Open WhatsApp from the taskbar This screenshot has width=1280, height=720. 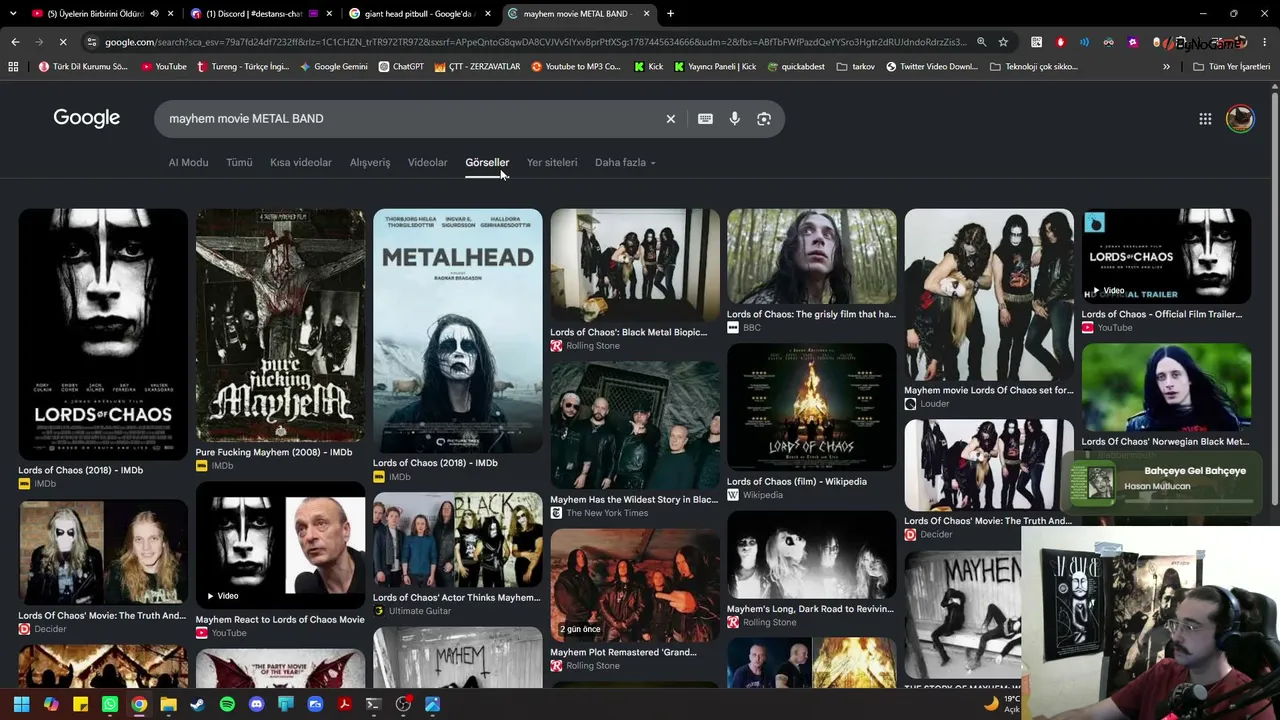110,704
